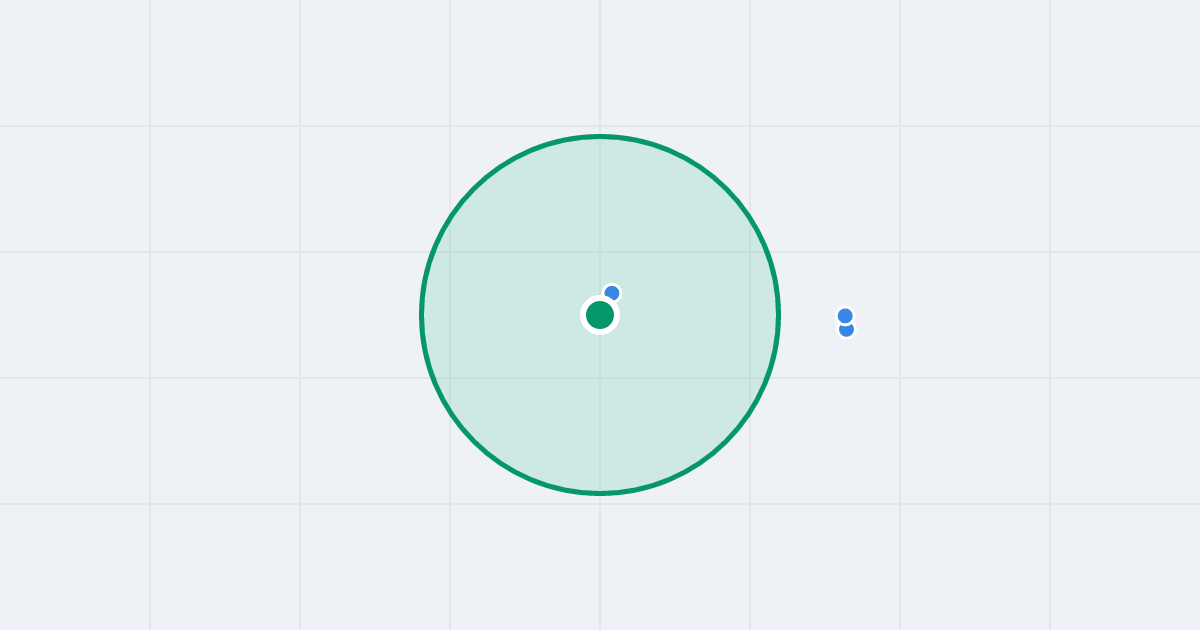Click the grid intersection directly above the green center marker
The width and height of the screenshot is (1200, 630).
pos(600,252)
